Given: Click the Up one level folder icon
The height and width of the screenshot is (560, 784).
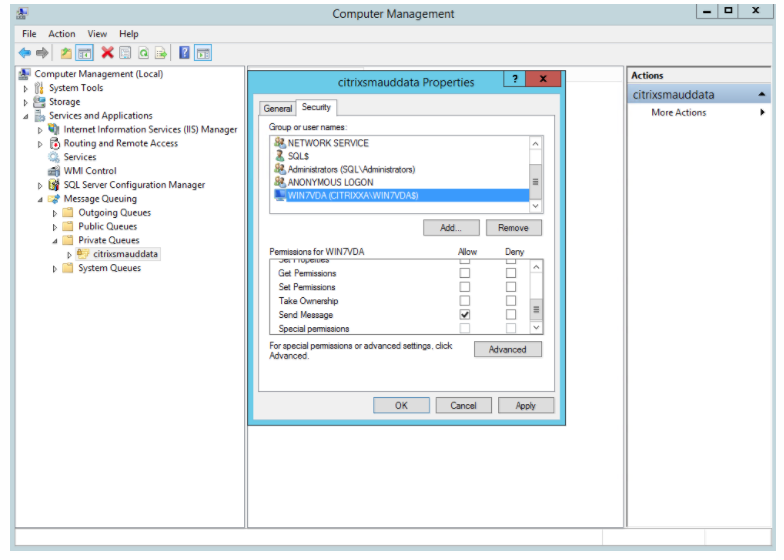Looking at the screenshot, I should (x=66, y=52).
